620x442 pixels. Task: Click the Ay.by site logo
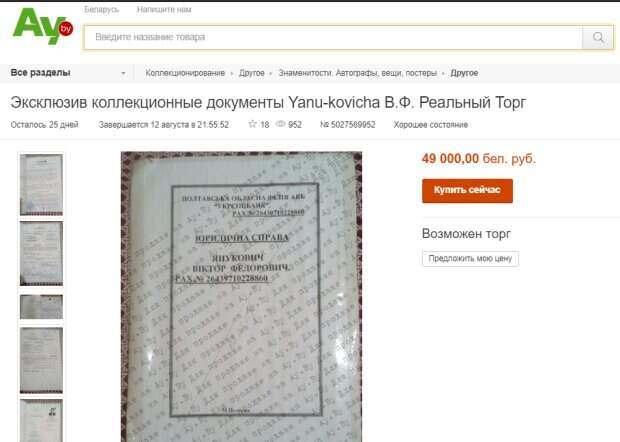pyautogui.click(x=43, y=26)
